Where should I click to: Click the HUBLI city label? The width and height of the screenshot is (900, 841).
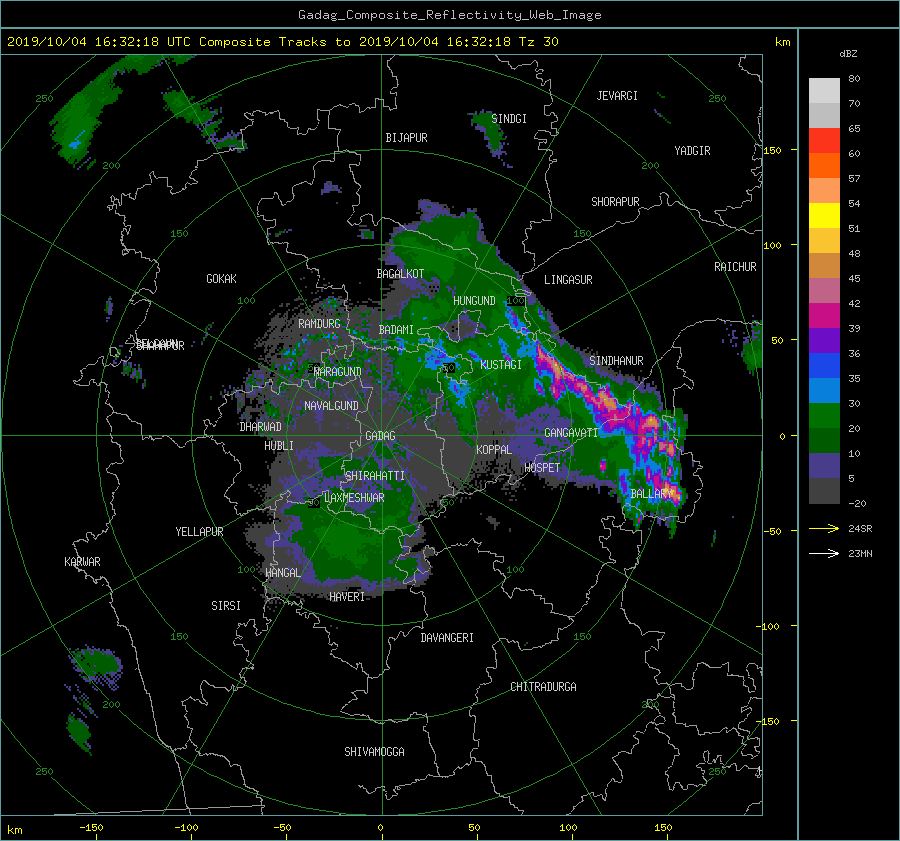tap(279, 446)
